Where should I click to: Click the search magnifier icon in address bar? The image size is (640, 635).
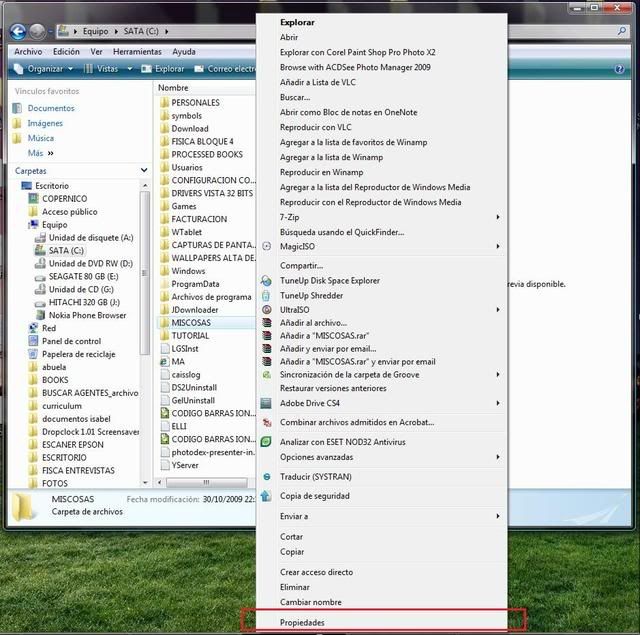(622, 31)
